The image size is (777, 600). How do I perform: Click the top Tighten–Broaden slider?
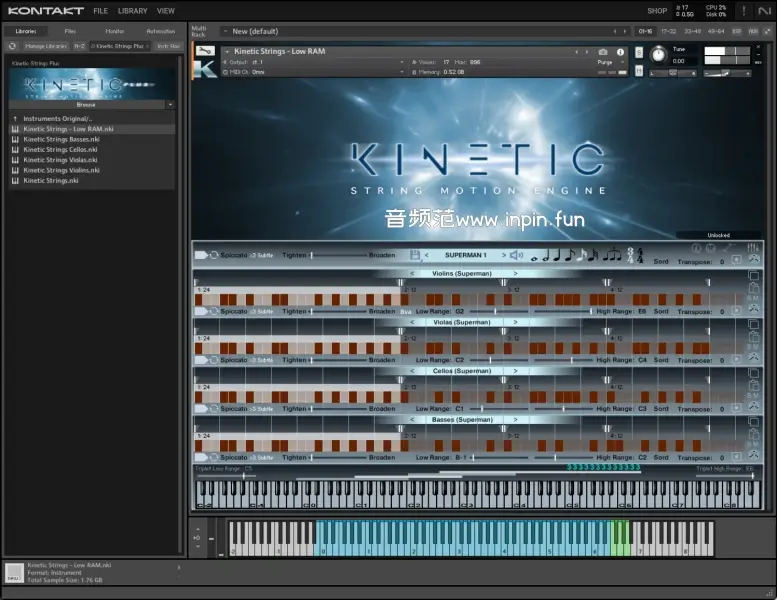click(x=339, y=256)
